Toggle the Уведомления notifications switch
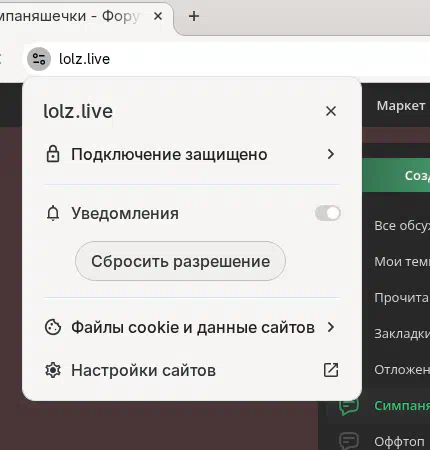 [x=328, y=213]
